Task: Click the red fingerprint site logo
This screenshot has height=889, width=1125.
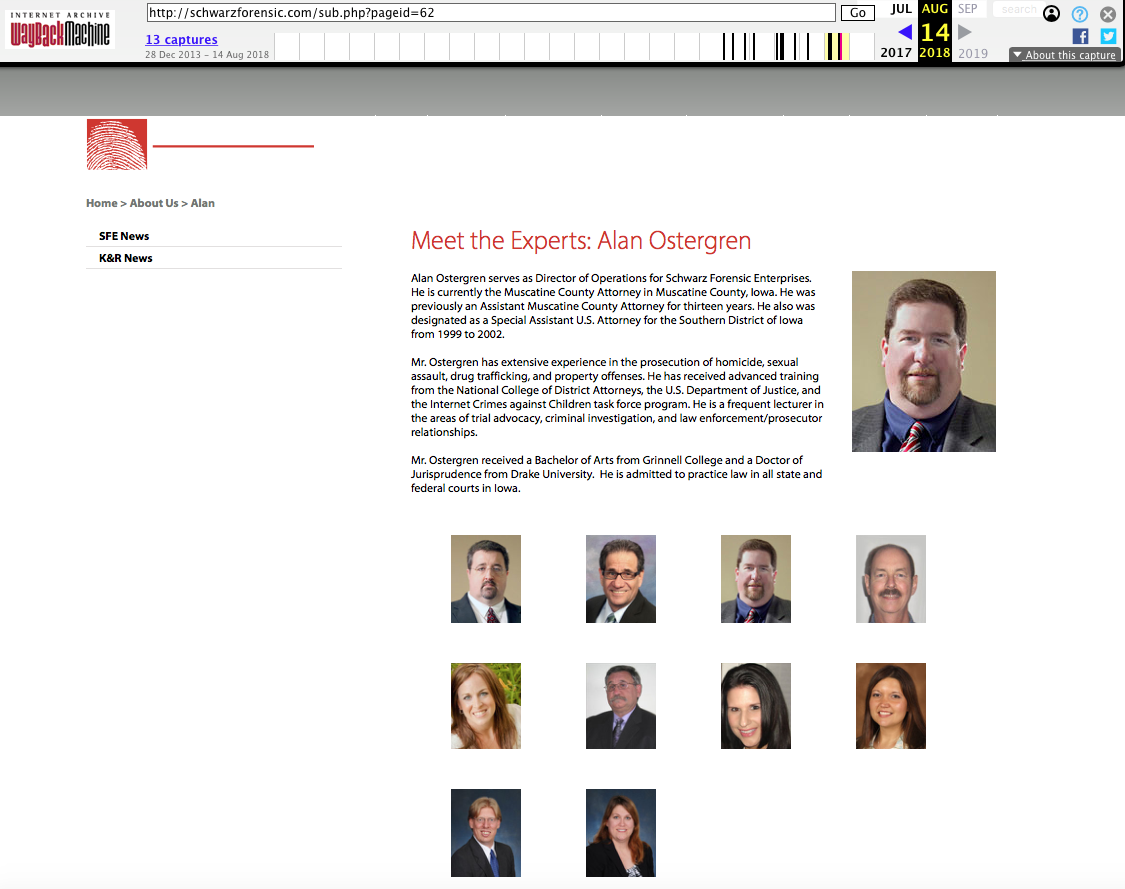Action: coord(117,144)
